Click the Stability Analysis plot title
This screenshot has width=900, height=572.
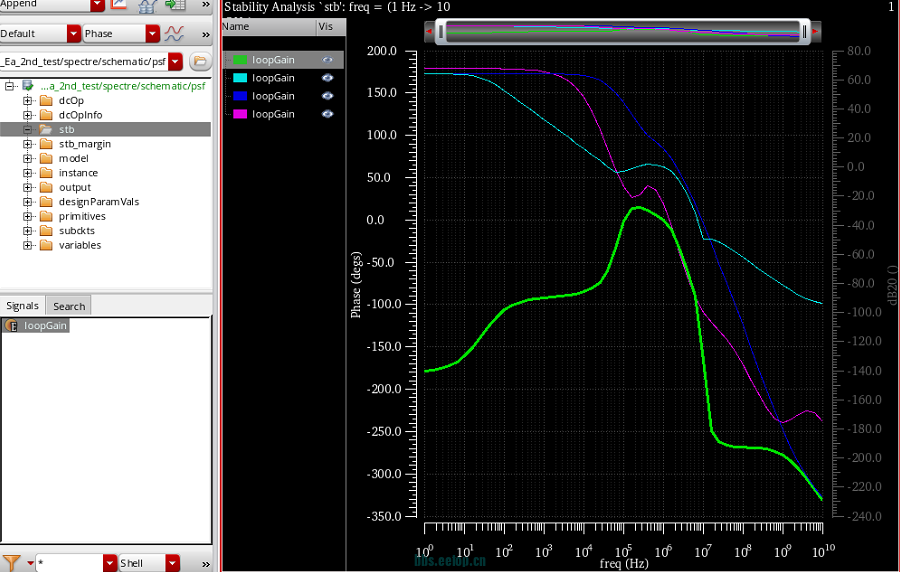[337, 7]
